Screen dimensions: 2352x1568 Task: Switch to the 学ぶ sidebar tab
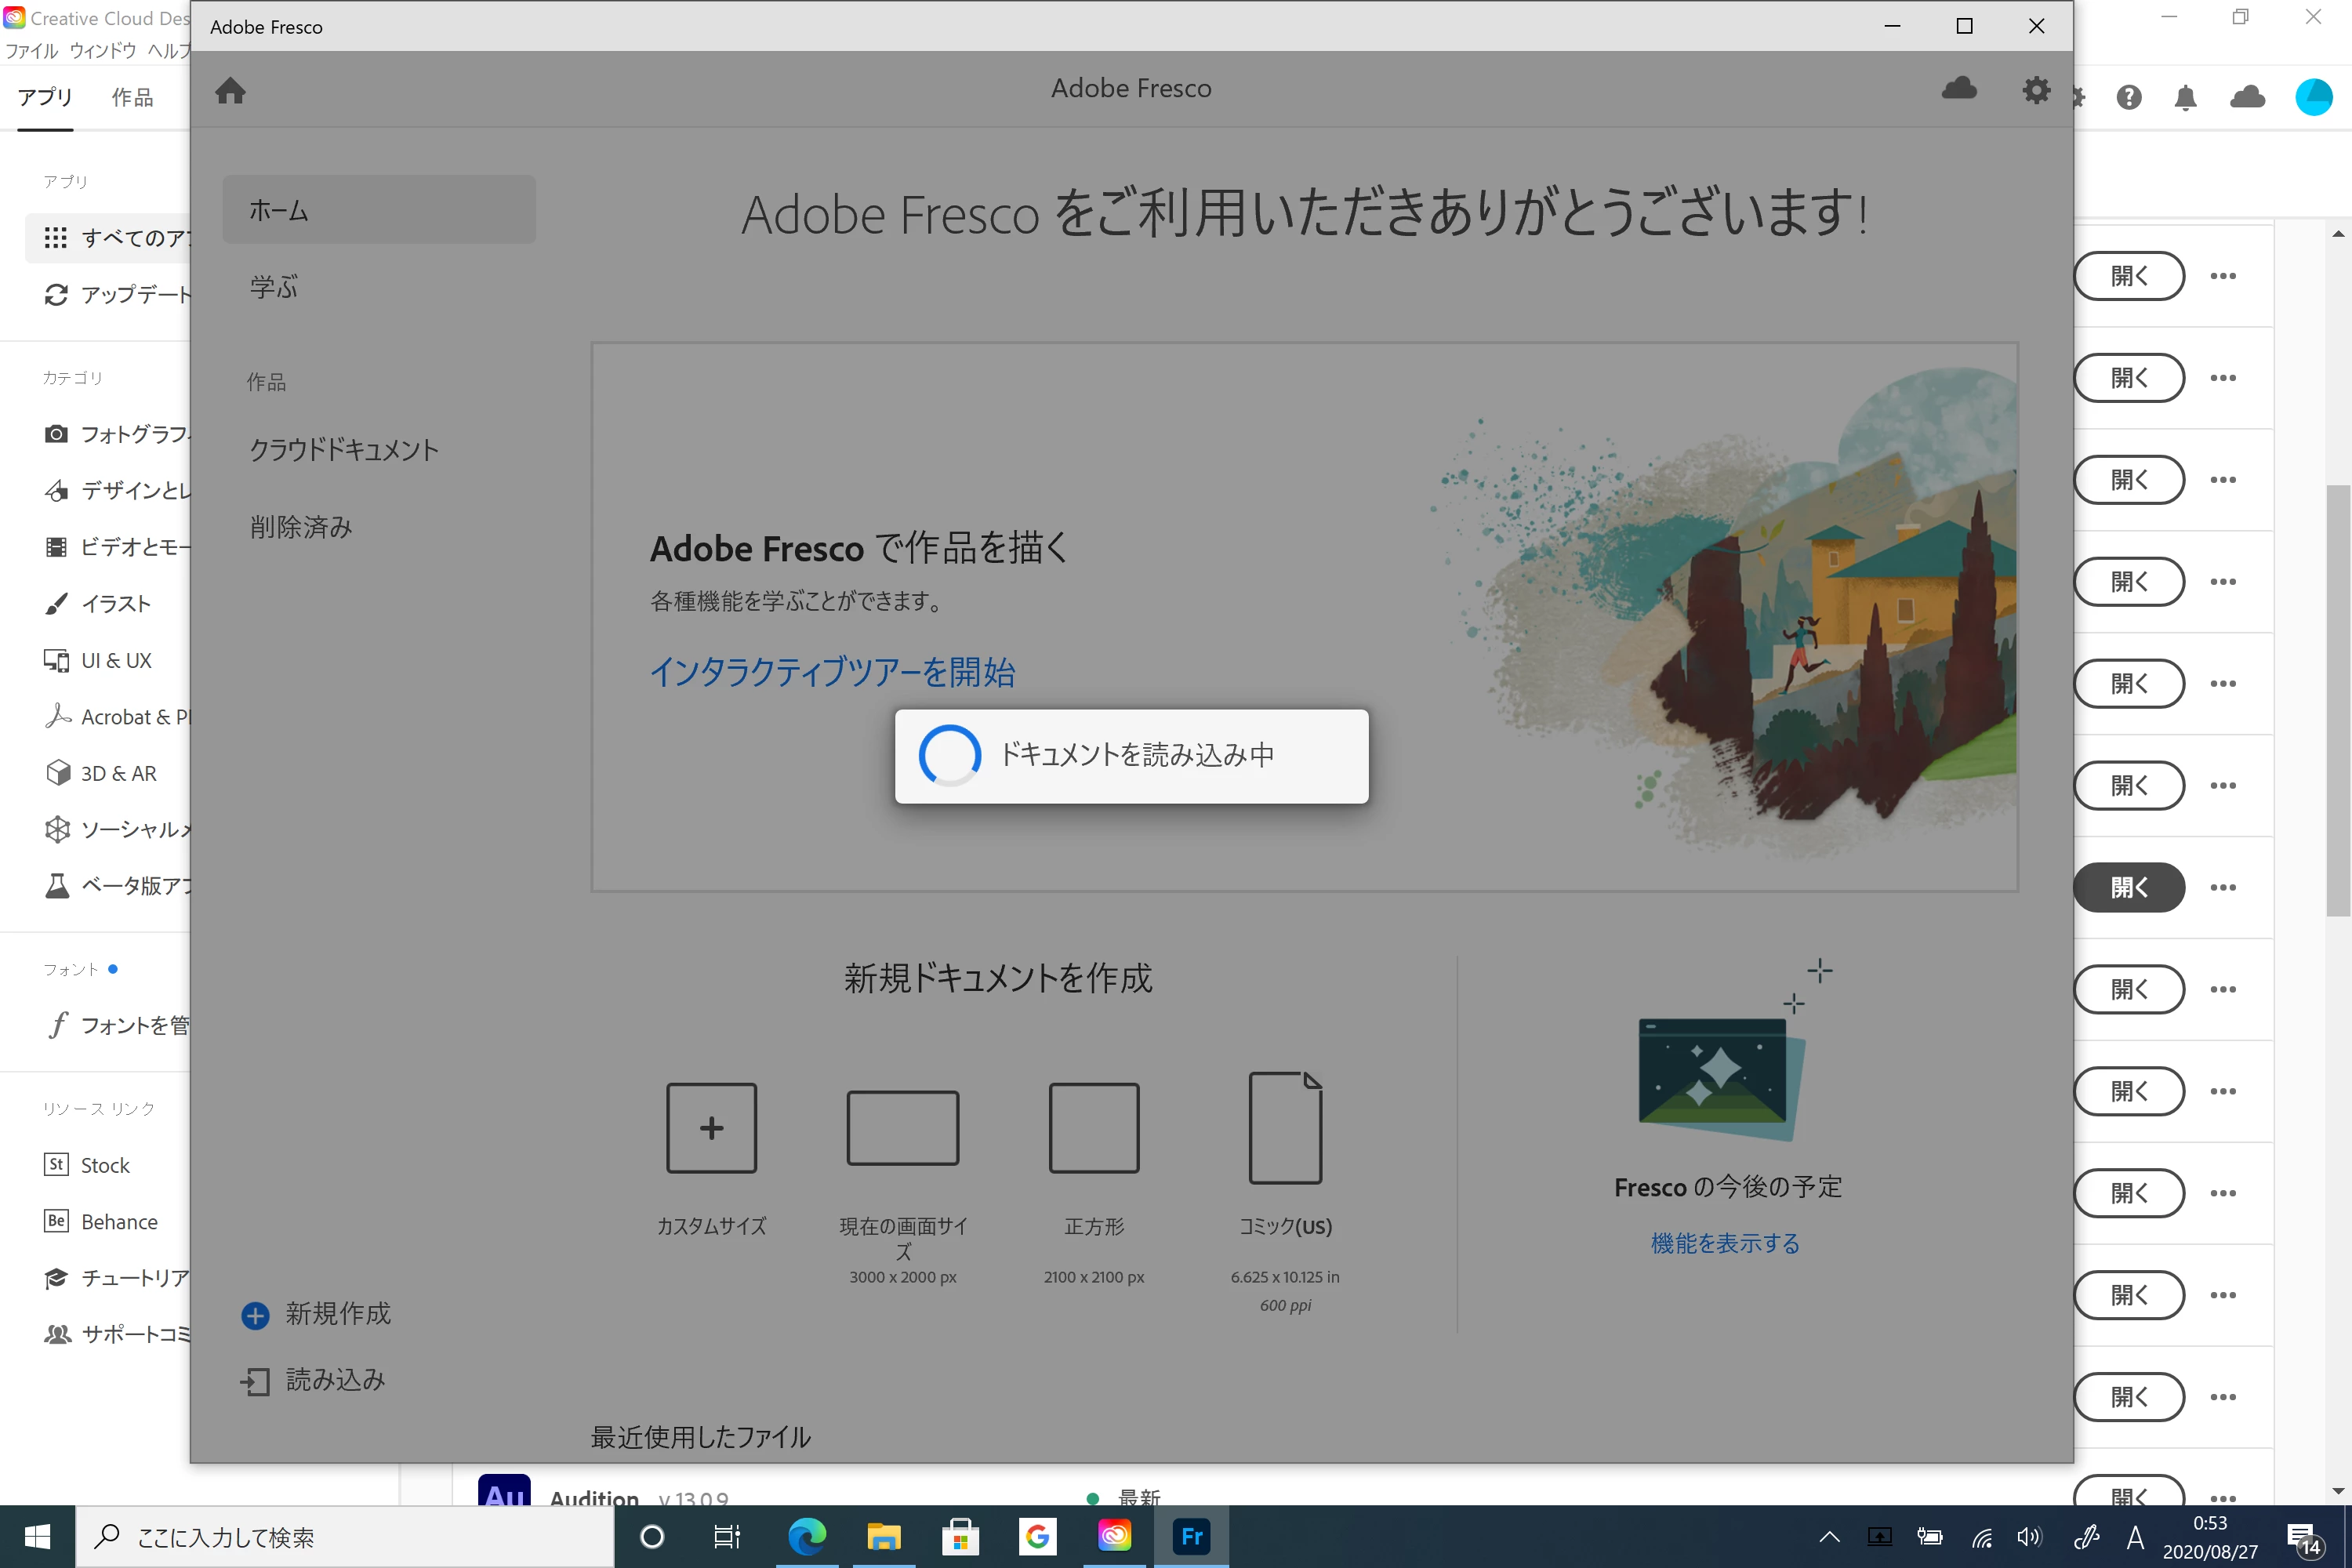click(274, 287)
